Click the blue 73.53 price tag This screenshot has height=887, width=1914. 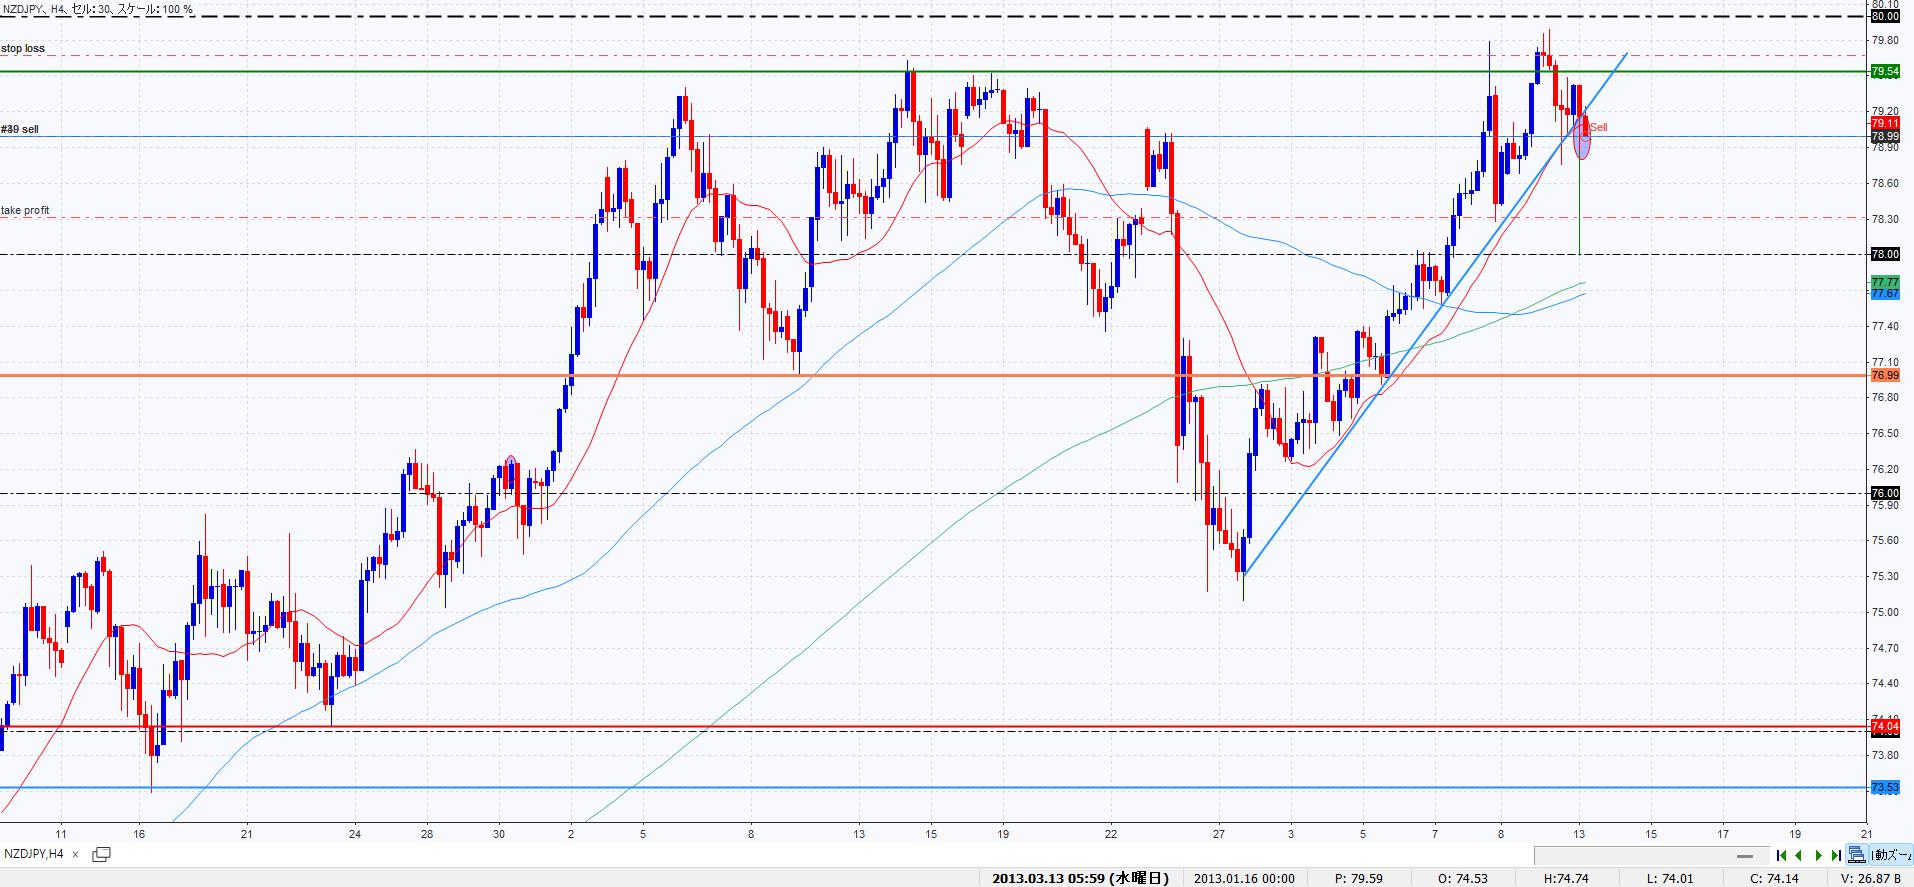[x=1884, y=788]
